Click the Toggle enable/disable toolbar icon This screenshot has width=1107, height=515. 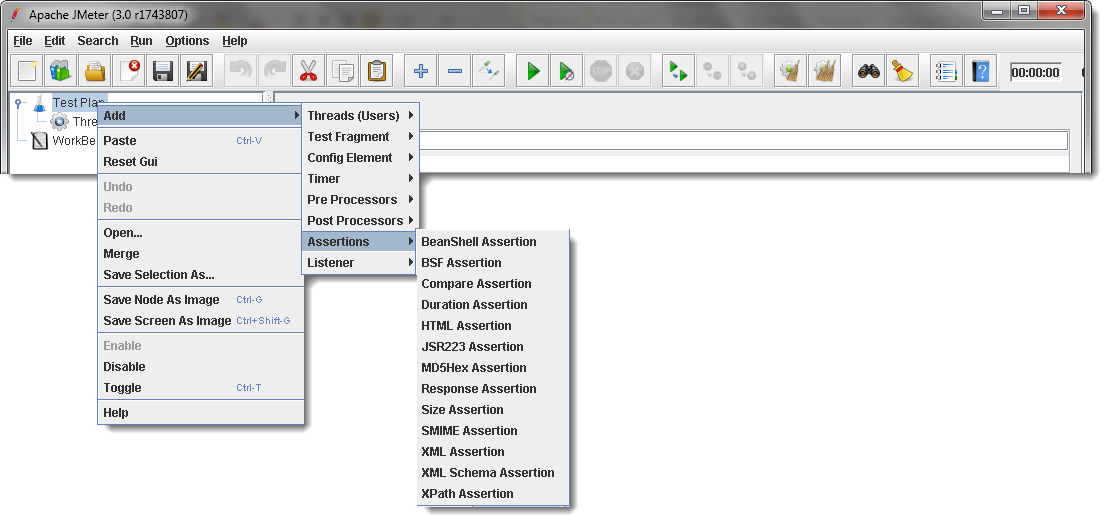point(489,71)
